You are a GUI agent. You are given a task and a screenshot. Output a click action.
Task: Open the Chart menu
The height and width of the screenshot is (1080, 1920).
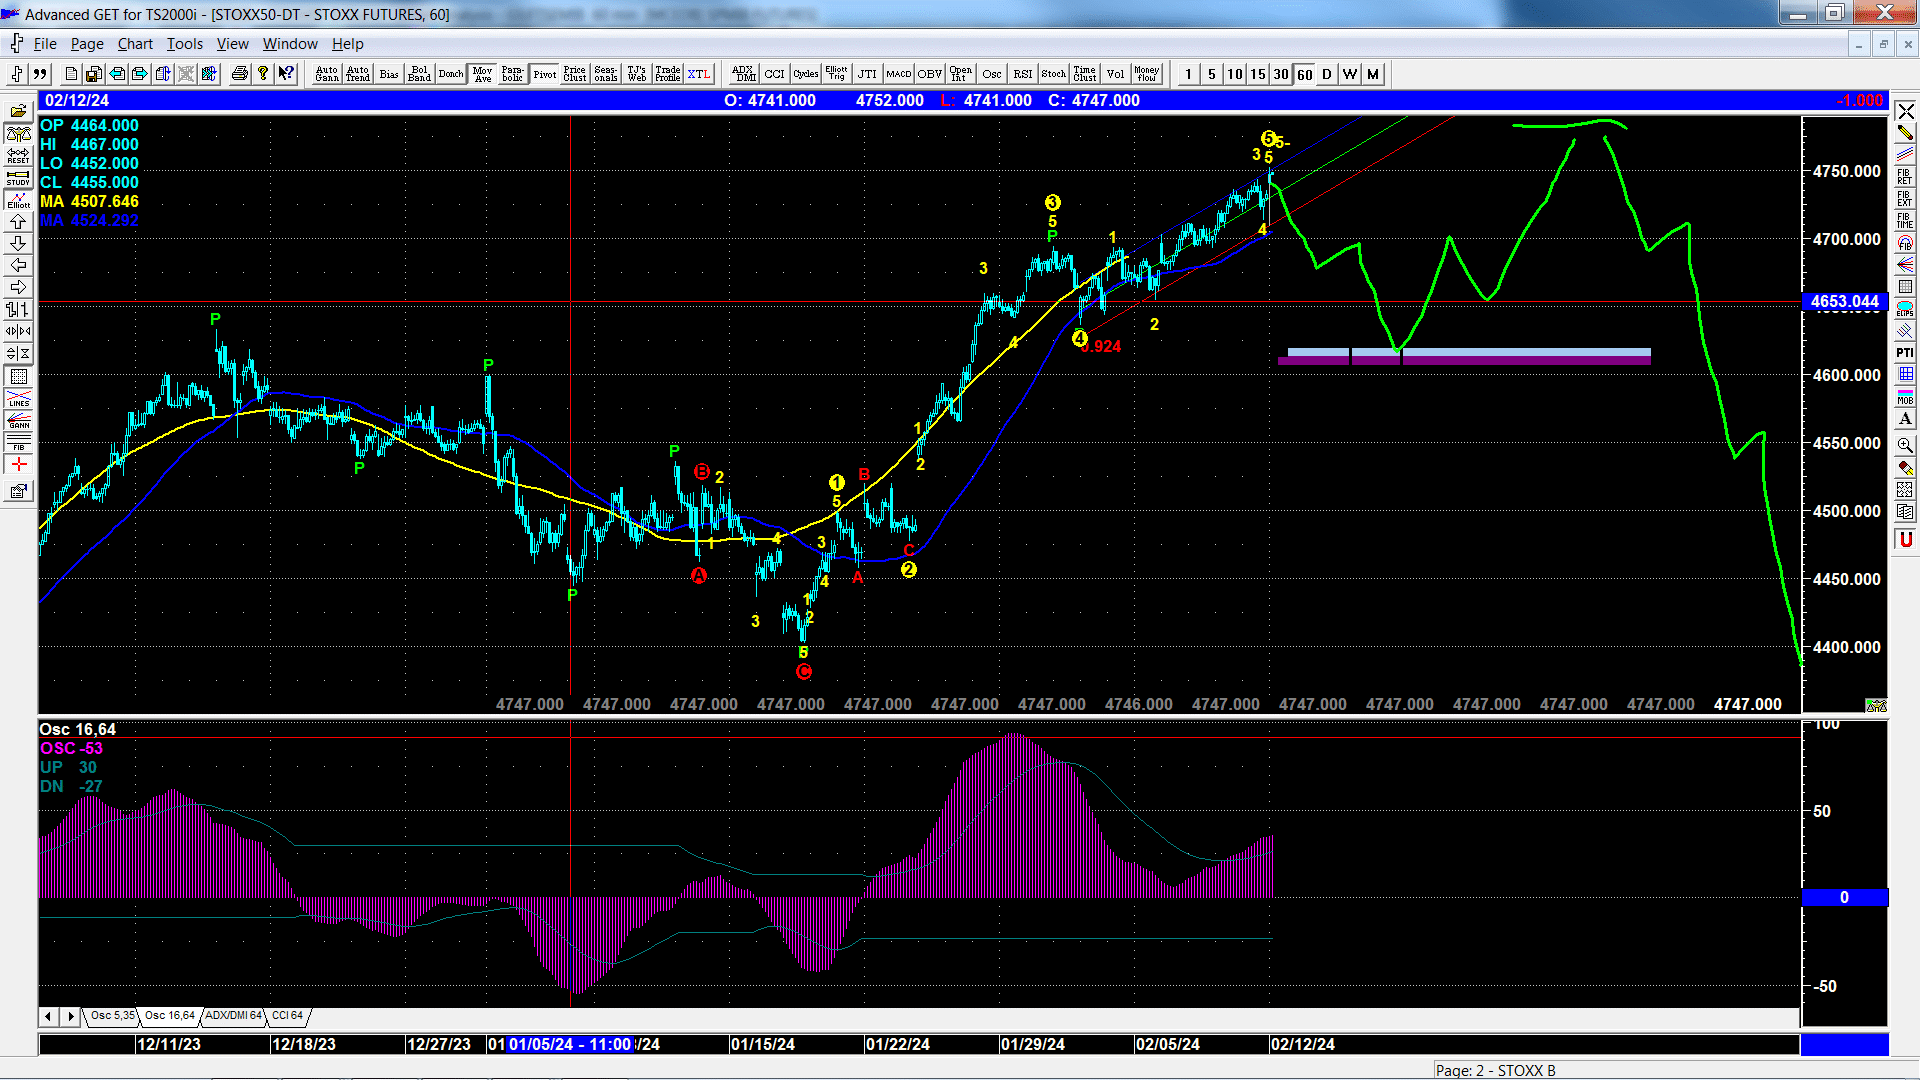(135, 44)
